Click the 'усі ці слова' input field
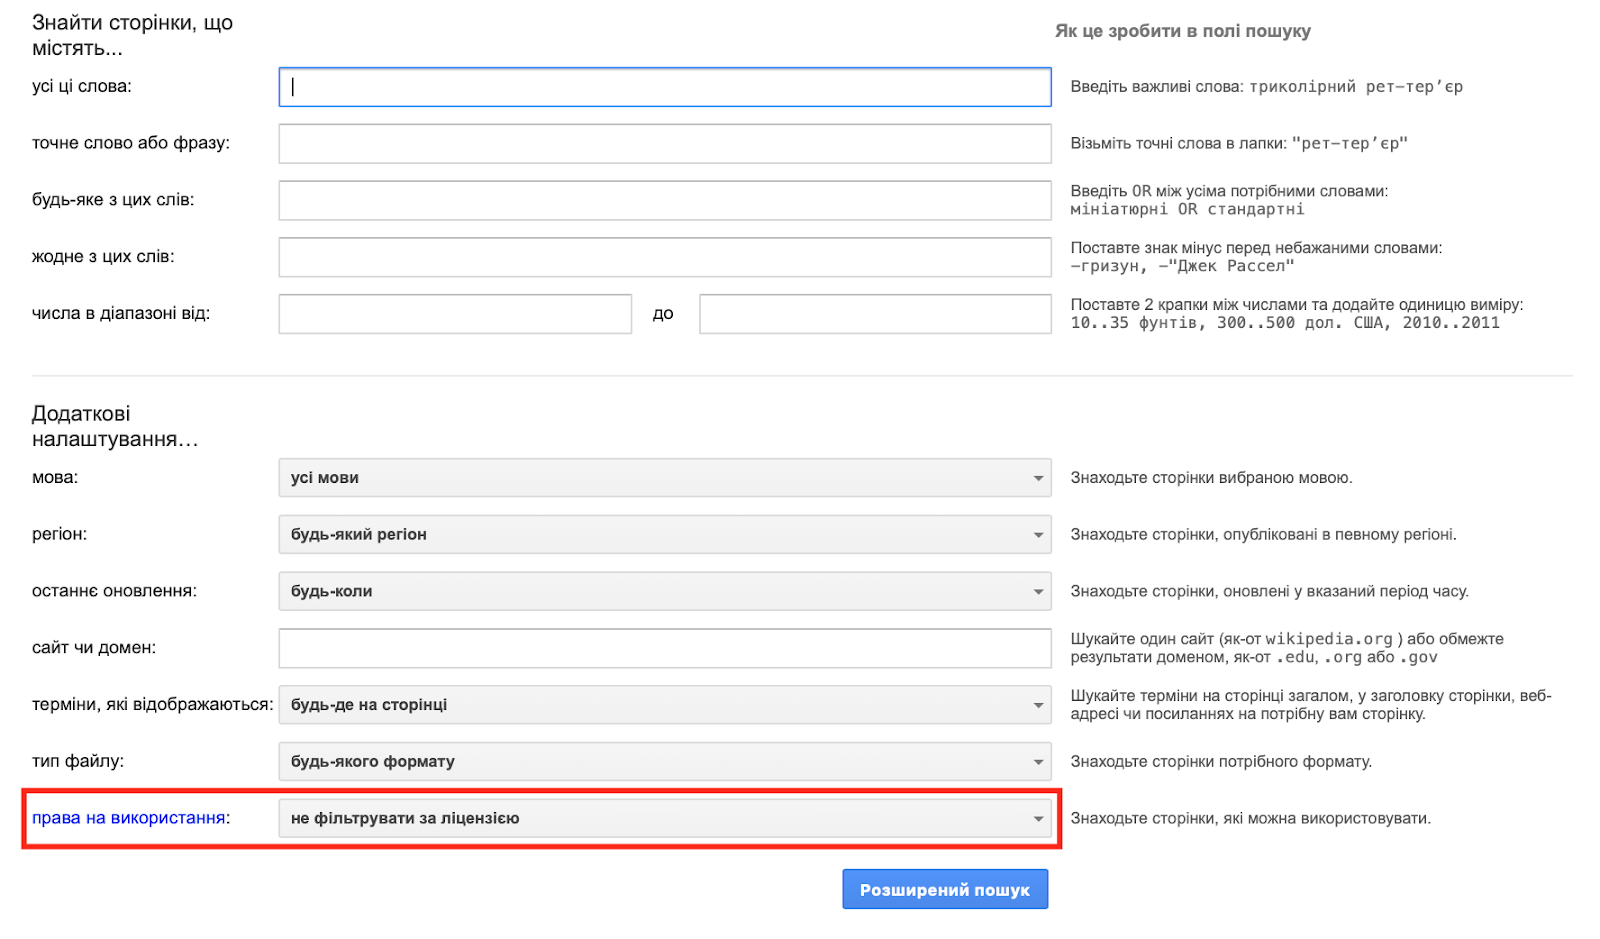This screenshot has height=939, width=1600. [x=665, y=87]
